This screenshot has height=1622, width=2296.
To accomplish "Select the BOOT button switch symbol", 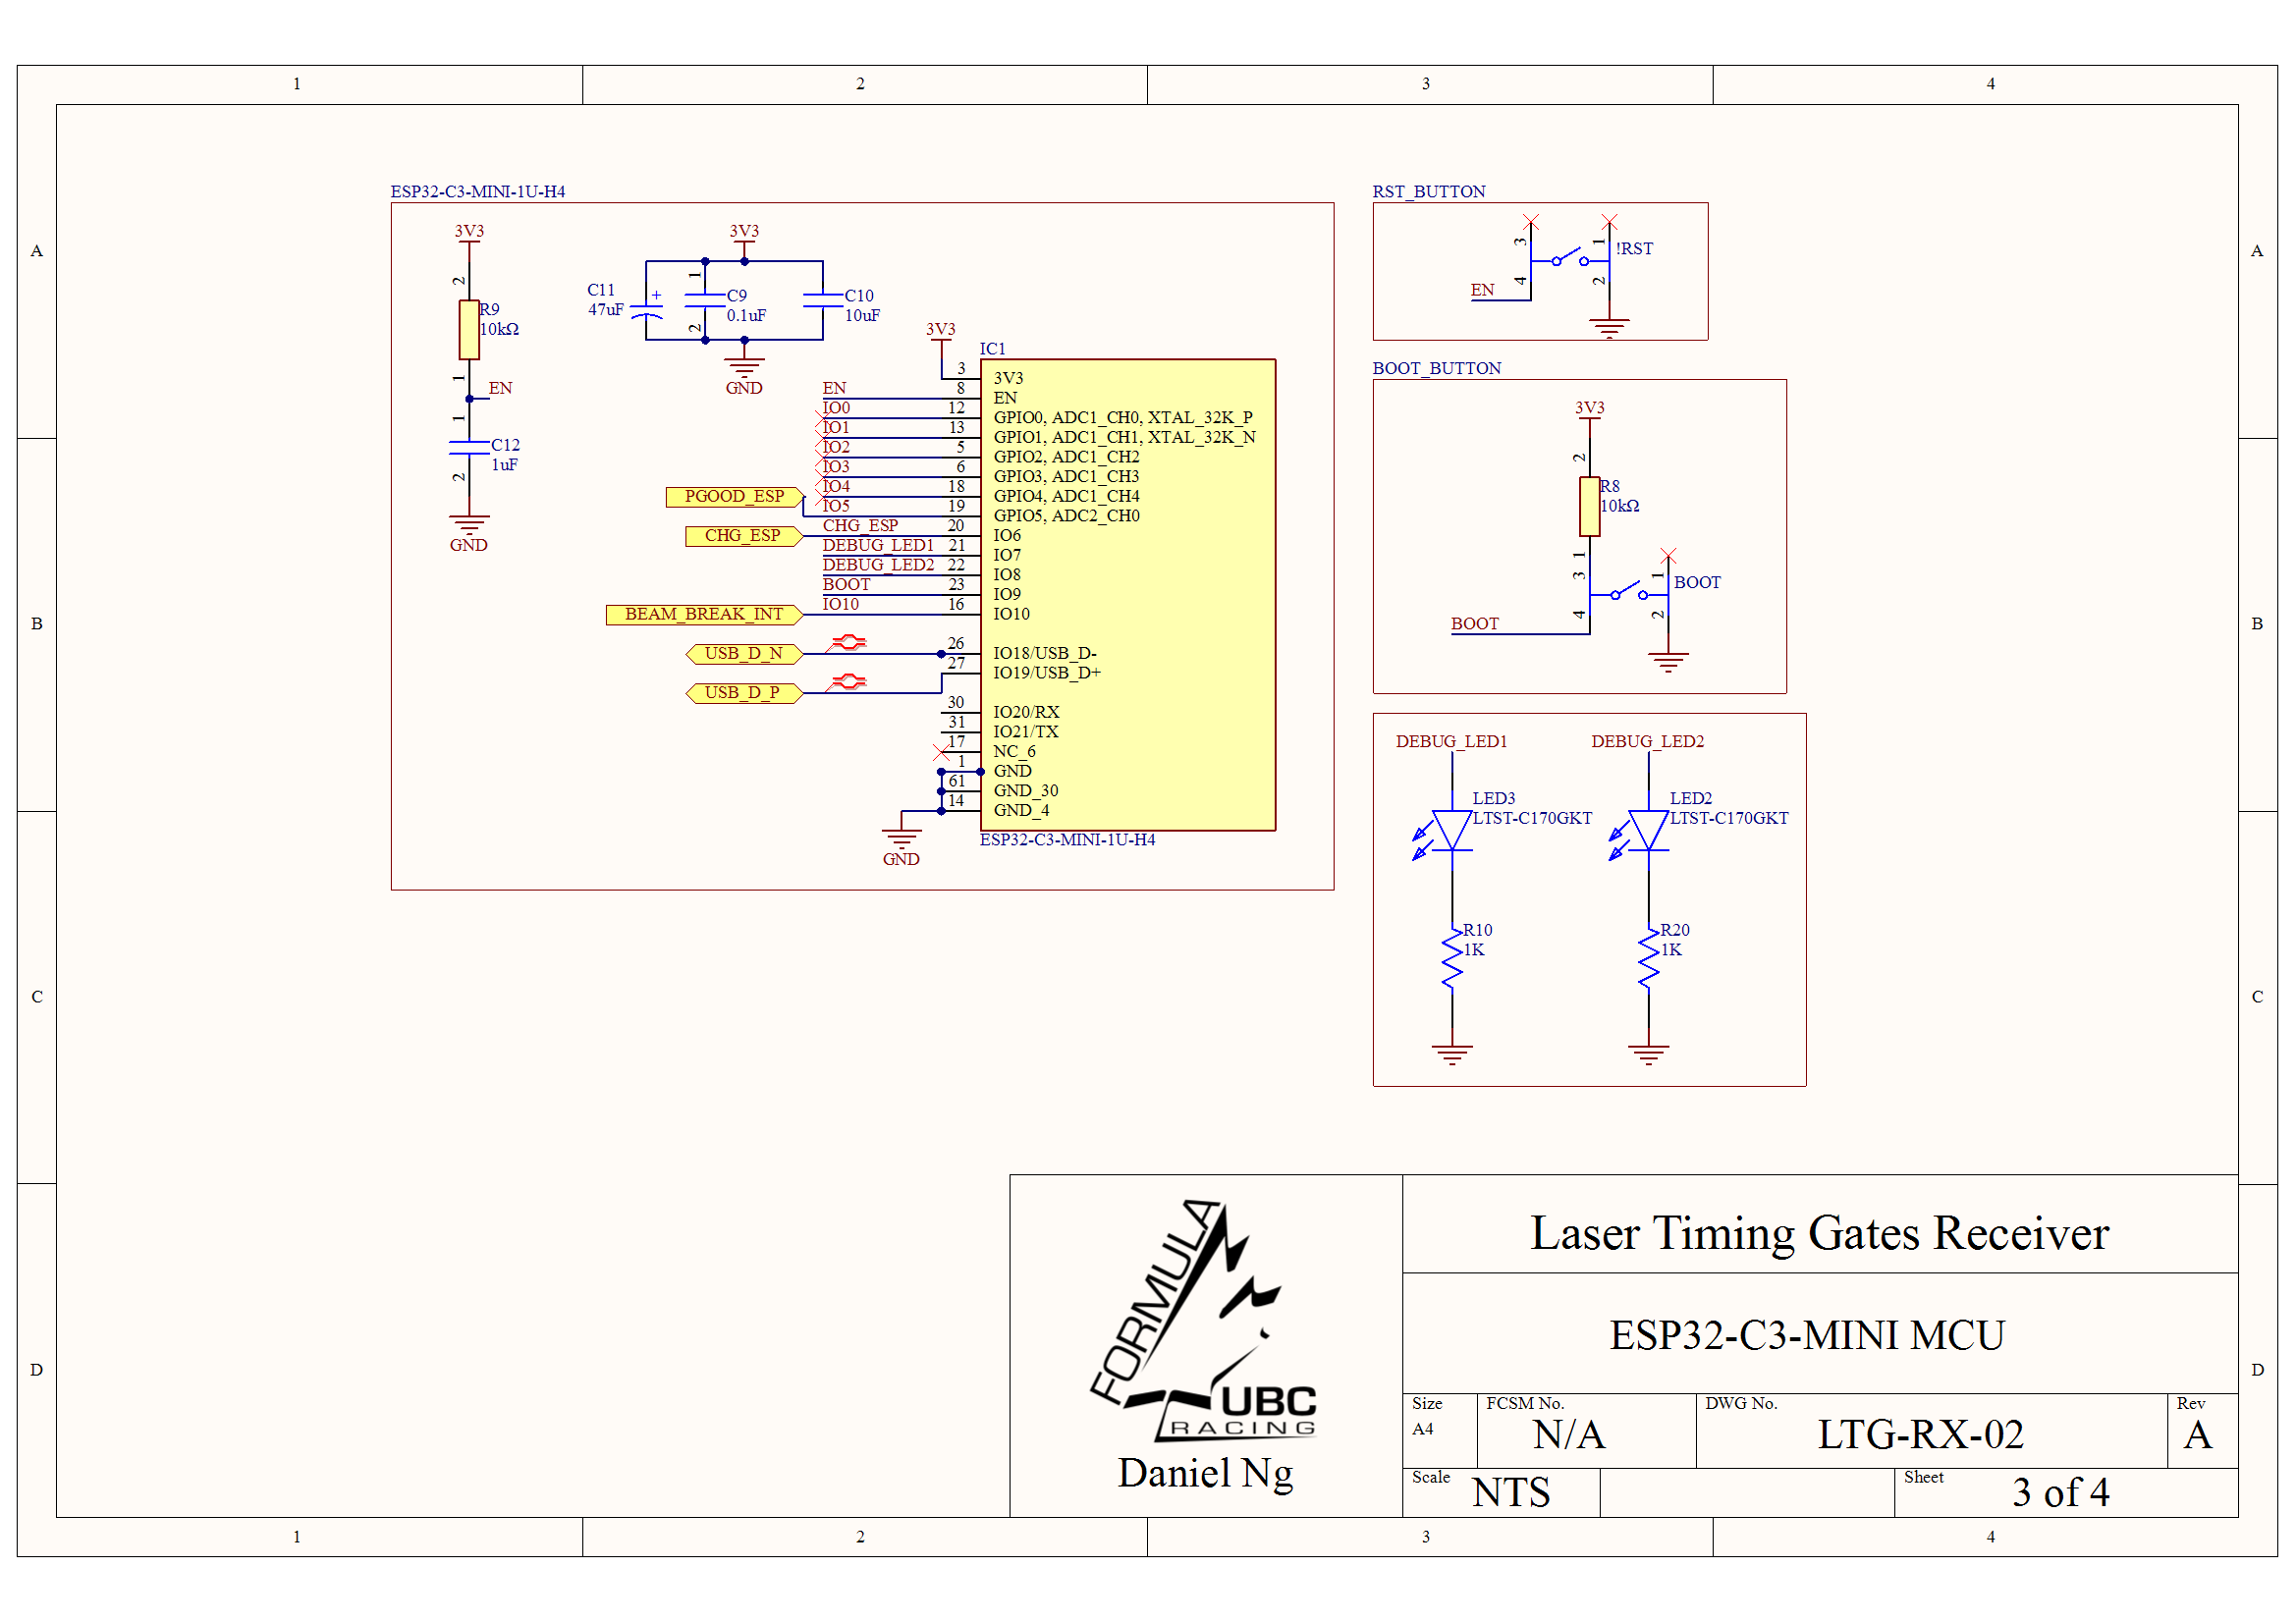I will 1630,594.
